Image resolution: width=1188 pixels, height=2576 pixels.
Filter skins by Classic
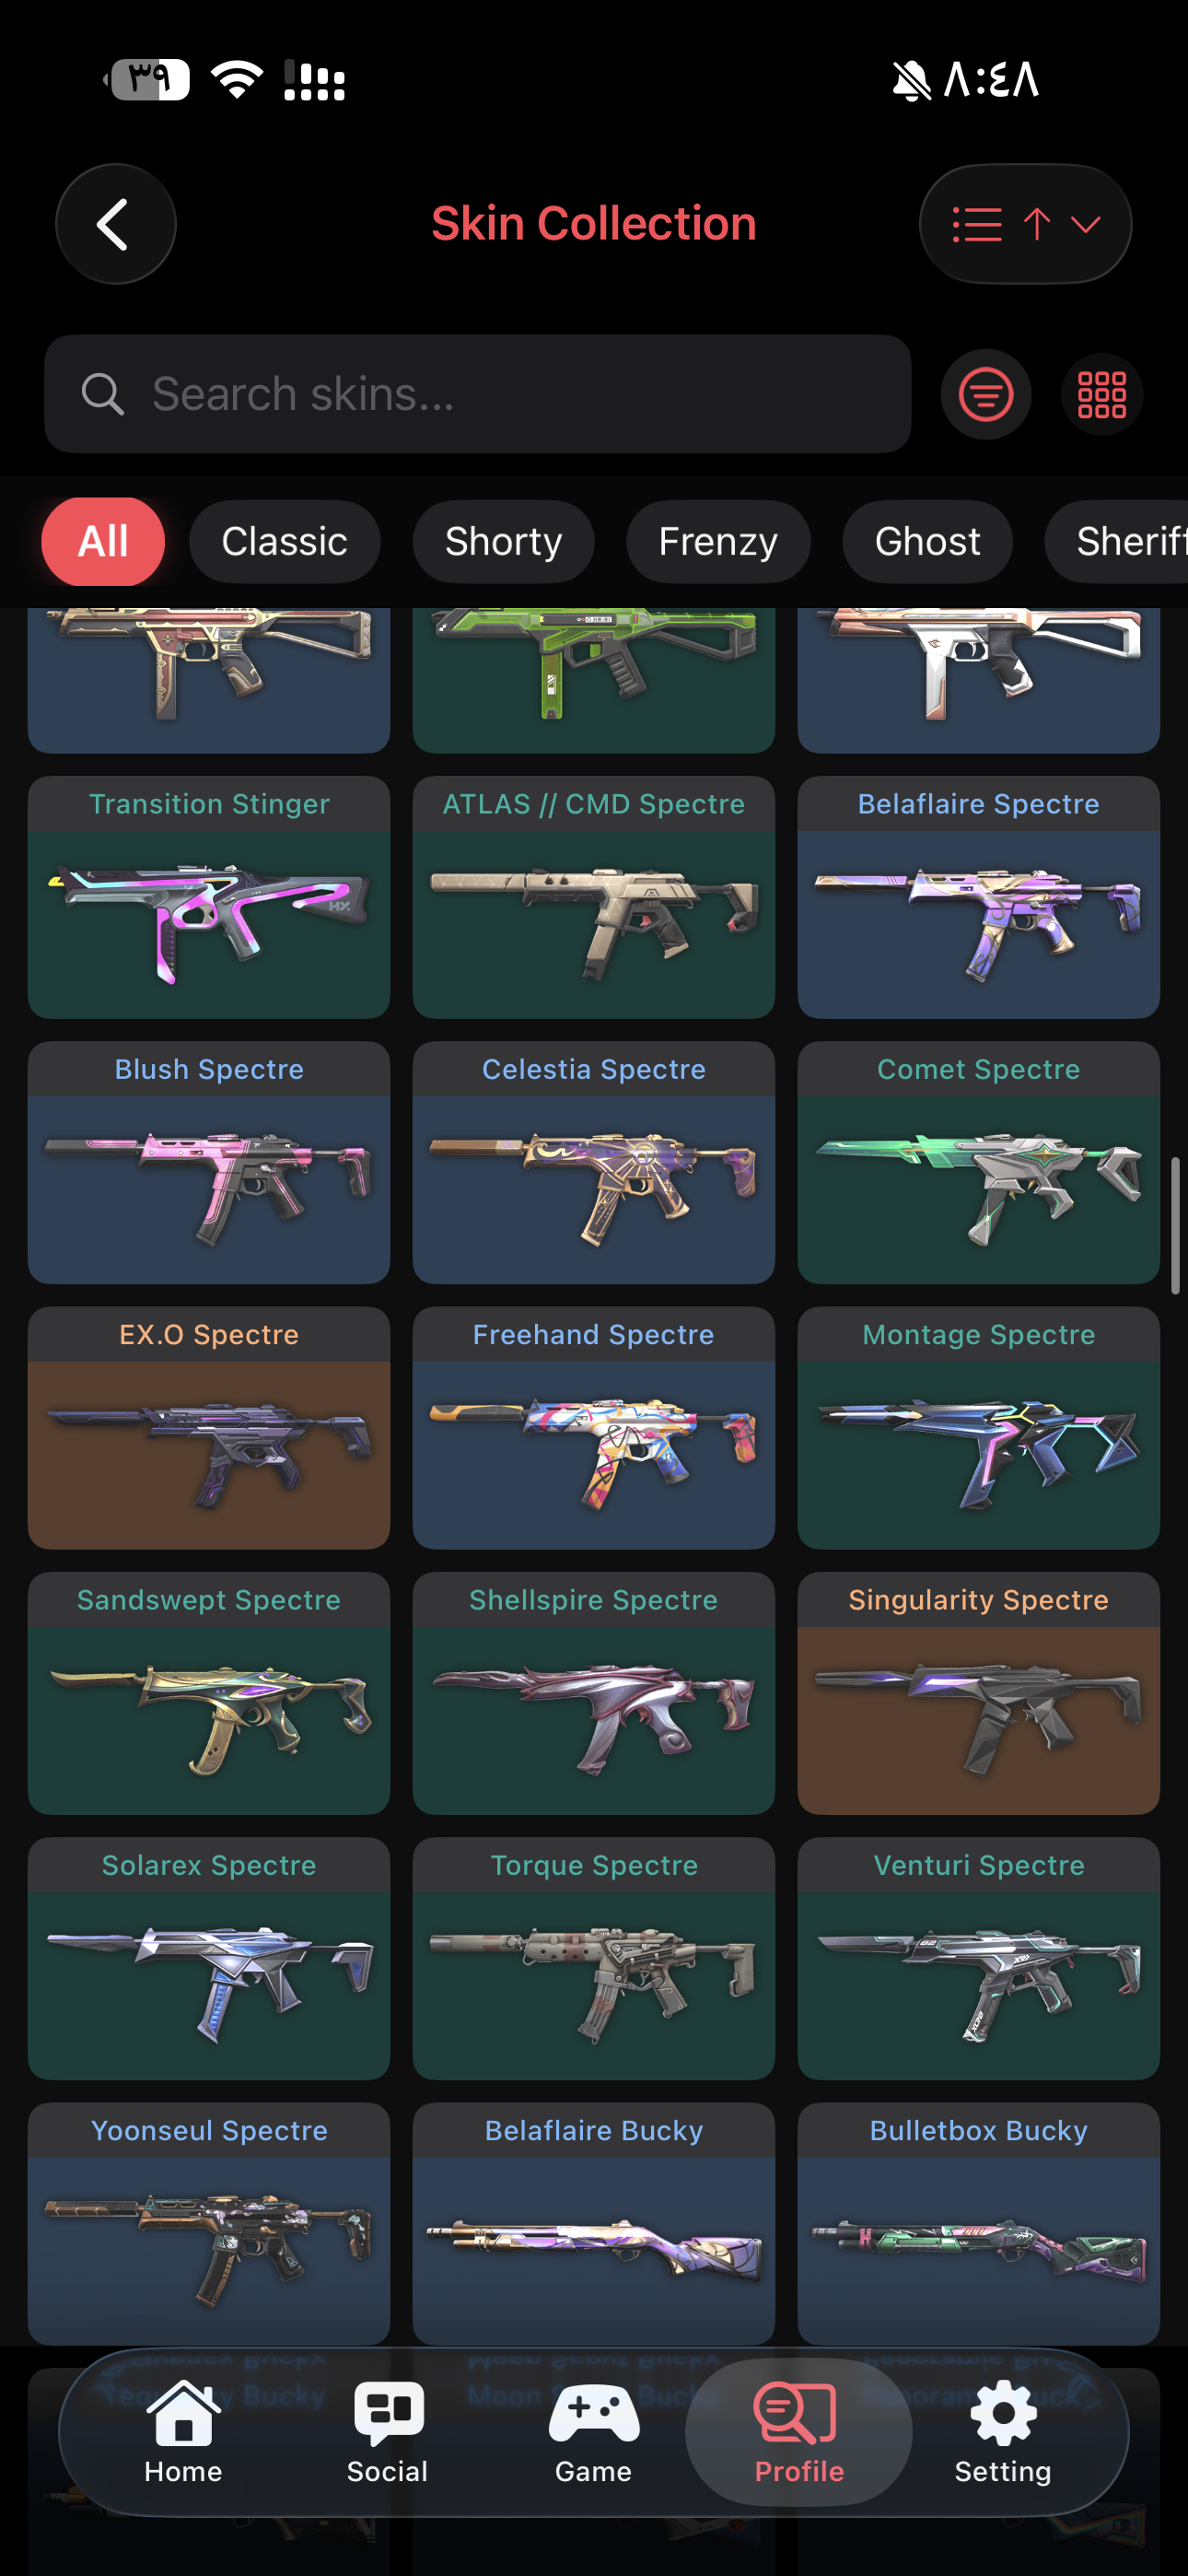pos(285,542)
